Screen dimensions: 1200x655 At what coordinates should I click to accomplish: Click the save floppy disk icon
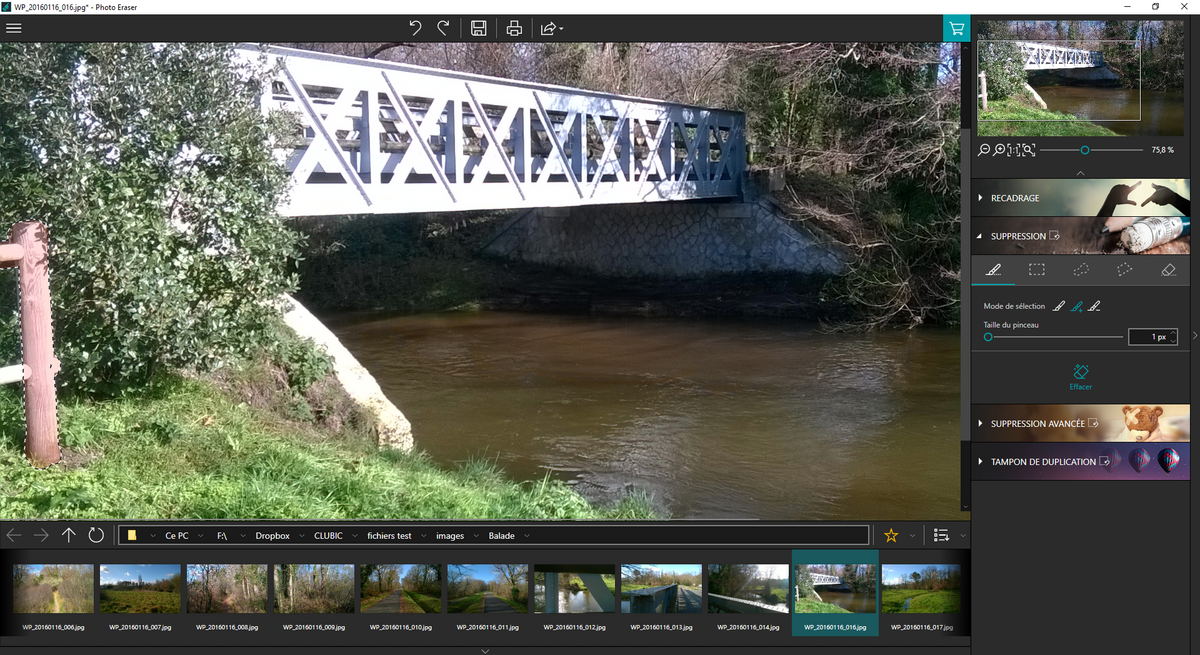click(479, 28)
